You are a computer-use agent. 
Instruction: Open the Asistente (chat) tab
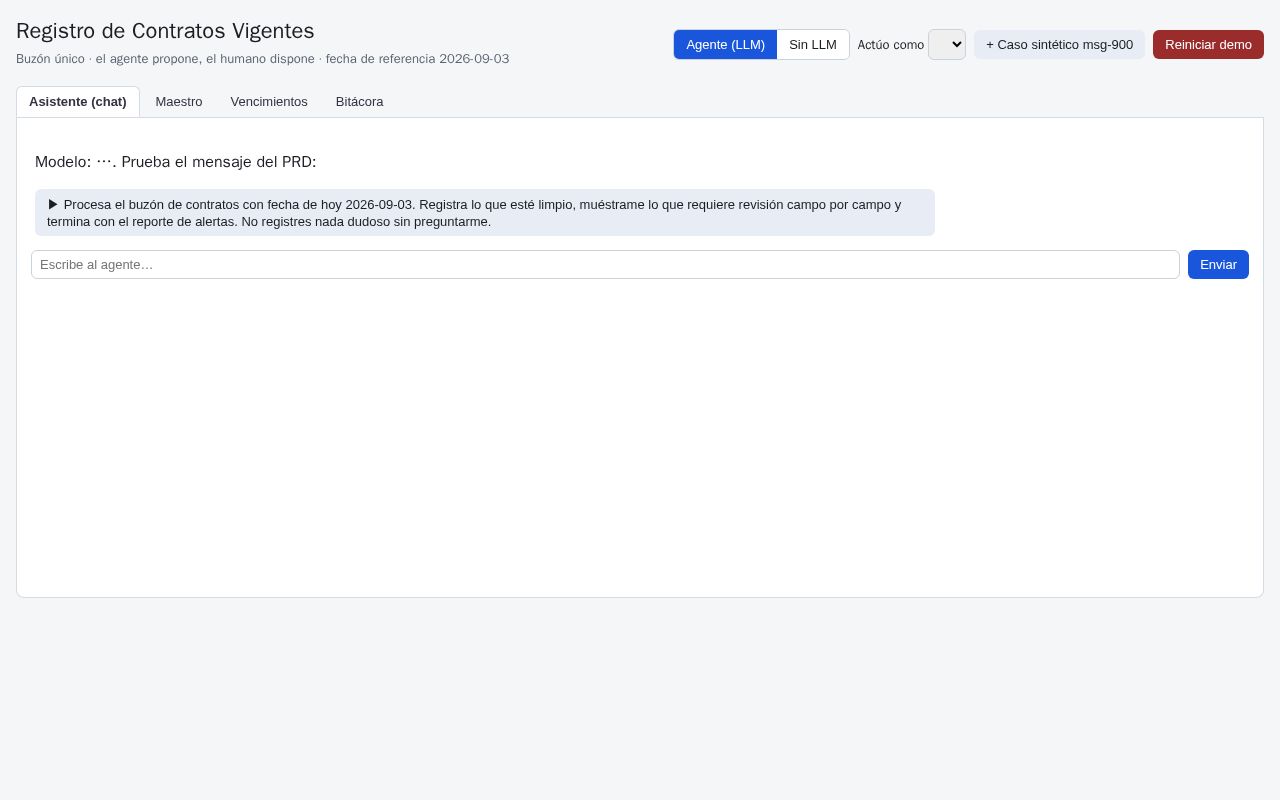click(78, 102)
